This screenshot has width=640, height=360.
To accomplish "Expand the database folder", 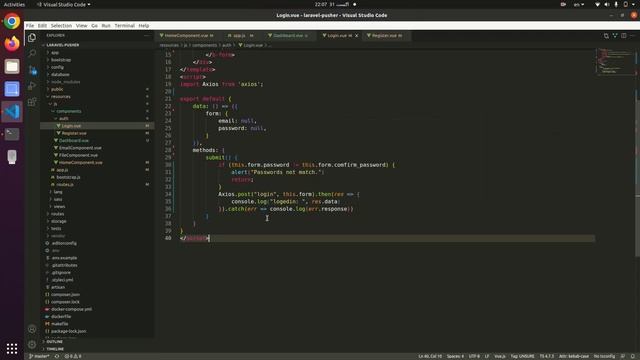I will tap(59, 75).
